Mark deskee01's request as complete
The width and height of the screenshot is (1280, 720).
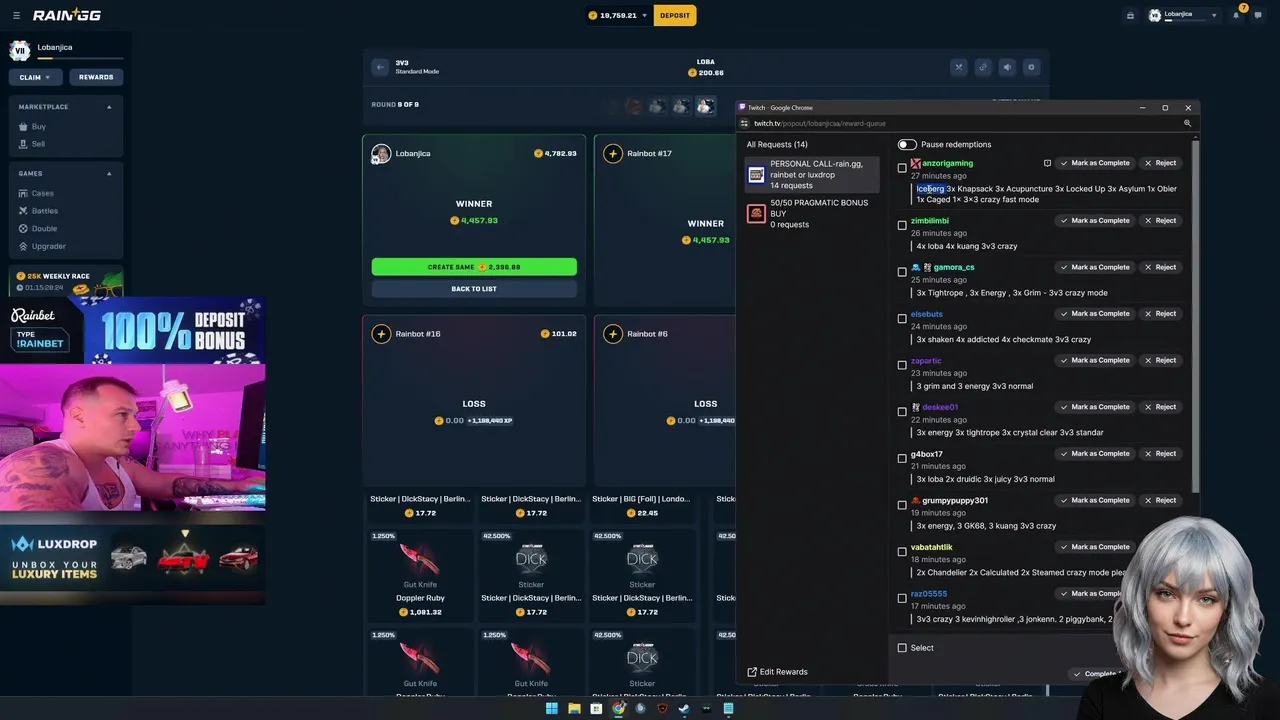click(1095, 407)
